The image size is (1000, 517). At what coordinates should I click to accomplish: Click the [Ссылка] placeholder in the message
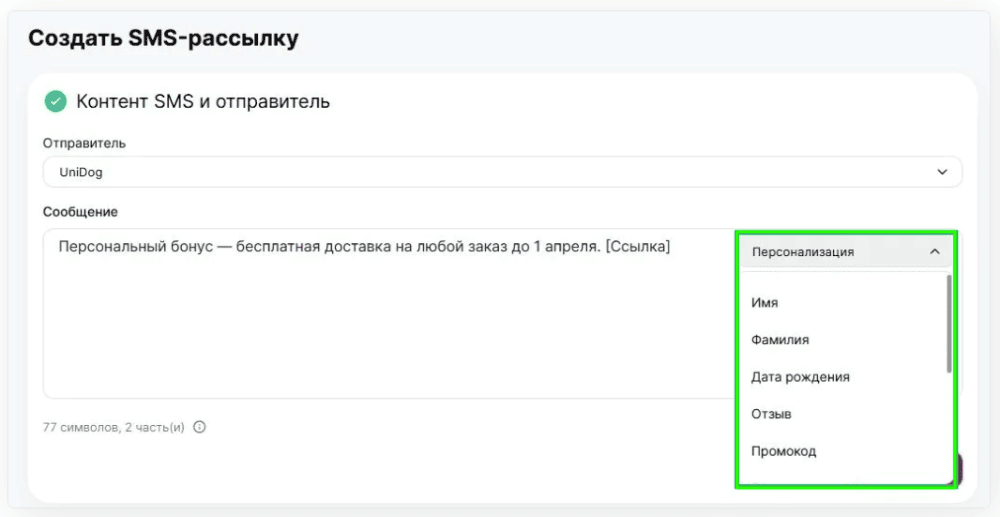[637, 247]
